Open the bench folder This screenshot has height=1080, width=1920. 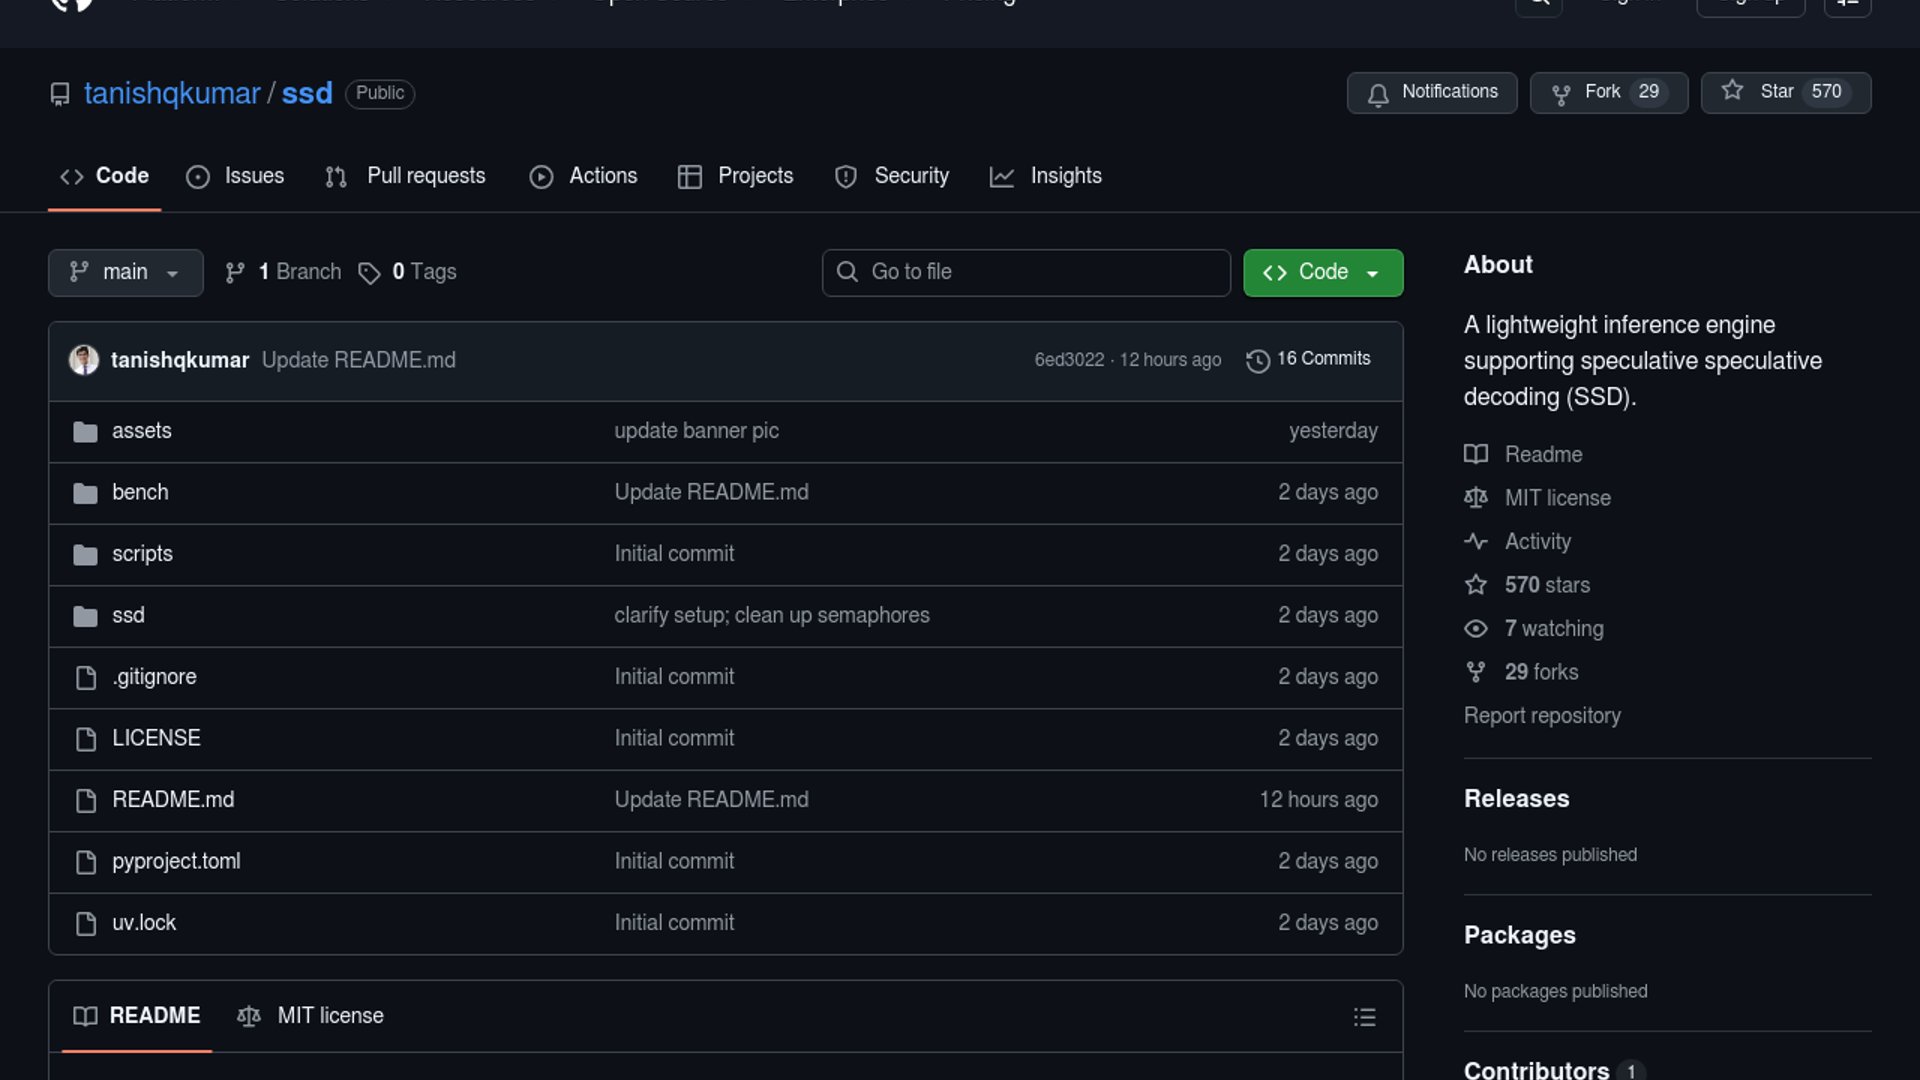pos(140,492)
